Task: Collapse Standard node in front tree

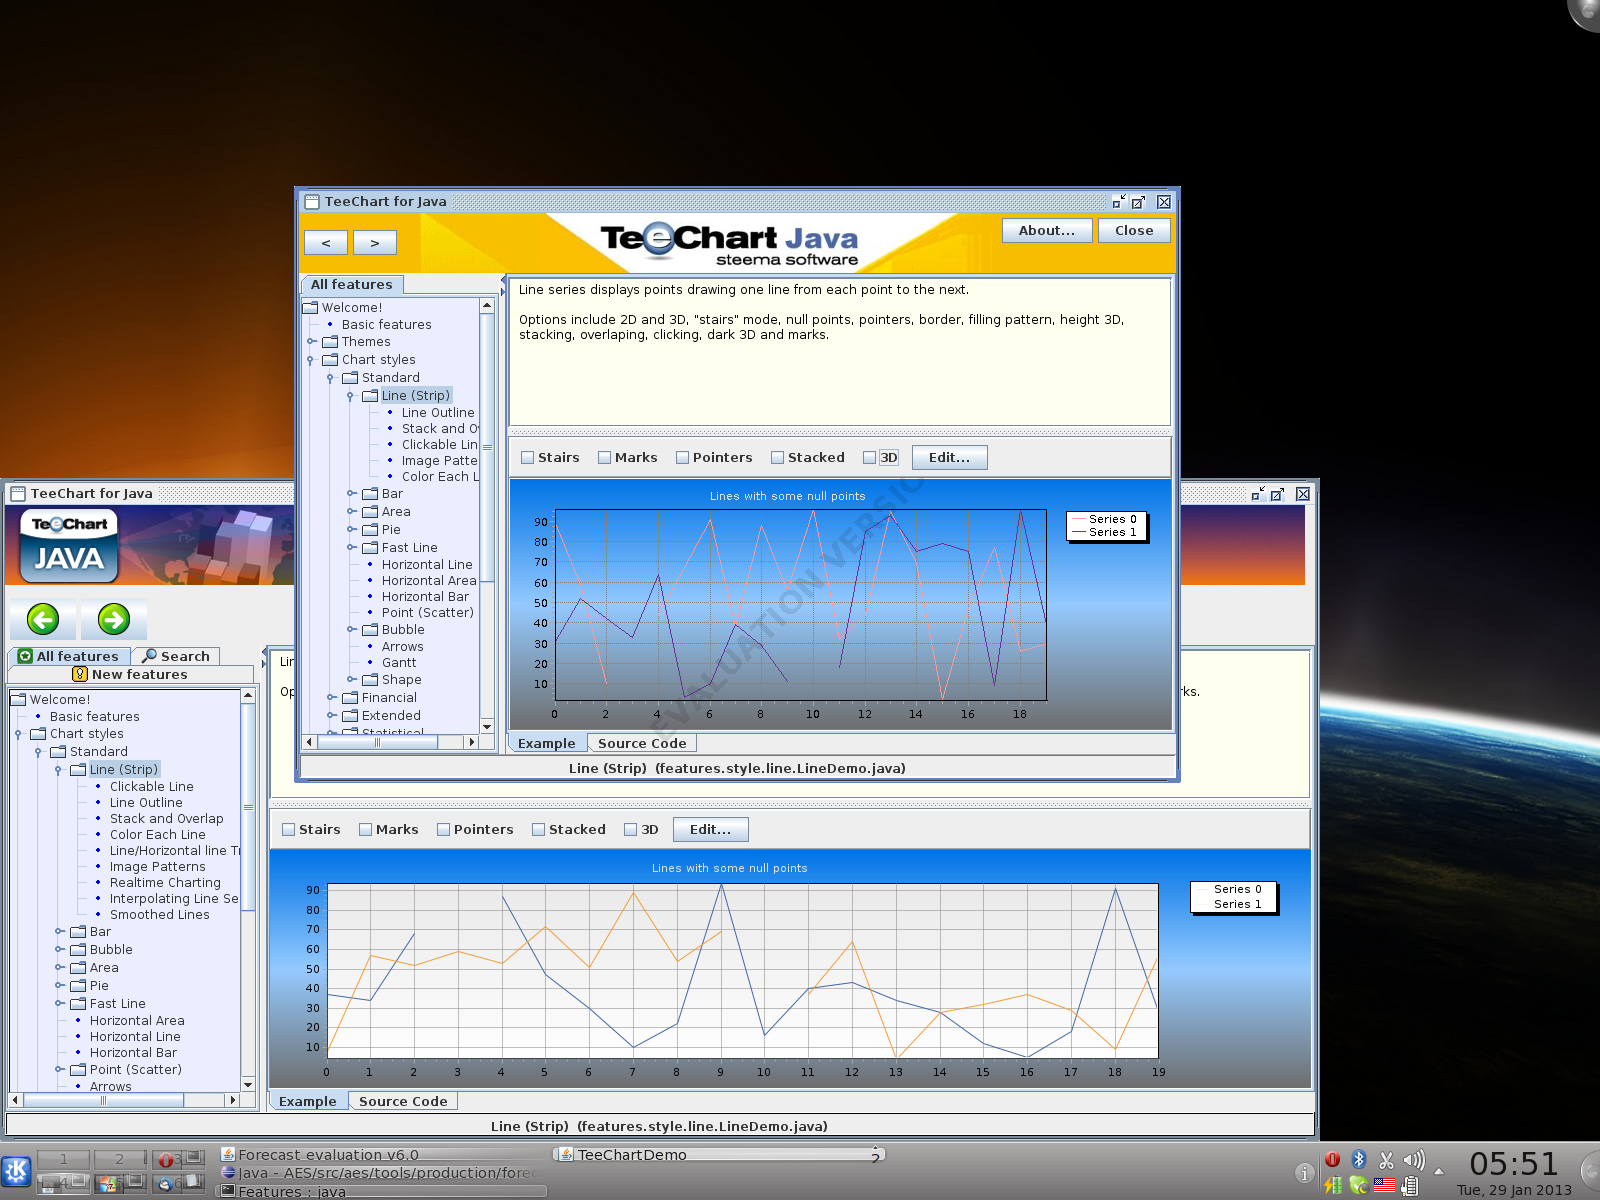Action: pyautogui.click(x=330, y=378)
